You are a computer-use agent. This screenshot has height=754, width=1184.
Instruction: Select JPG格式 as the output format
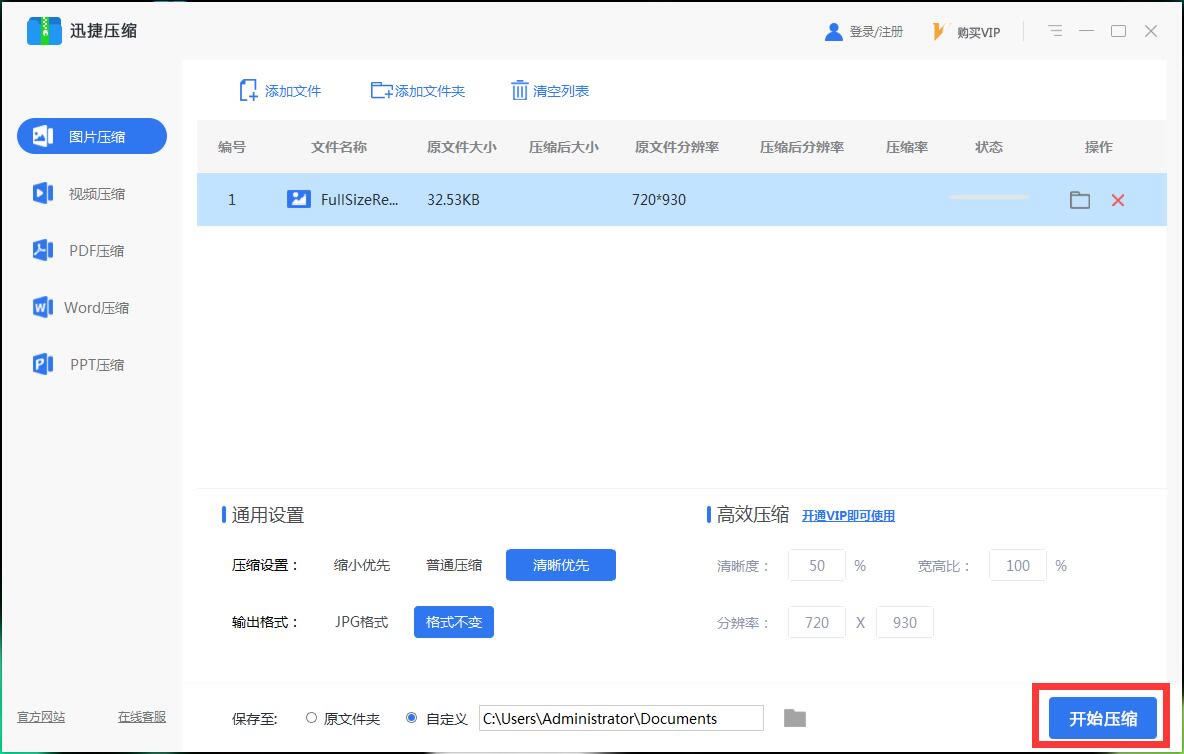tap(361, 622)
